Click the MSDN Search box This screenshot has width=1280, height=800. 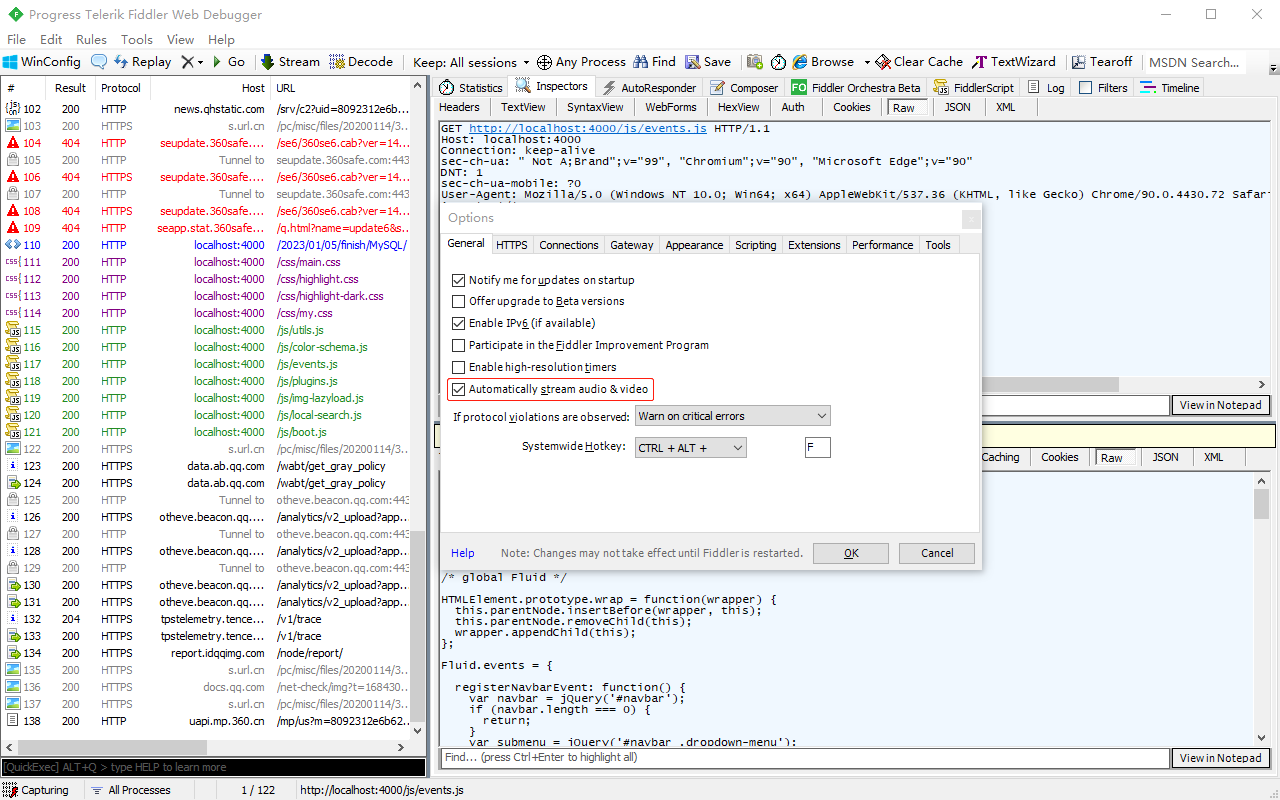[x=1194, y=62]
